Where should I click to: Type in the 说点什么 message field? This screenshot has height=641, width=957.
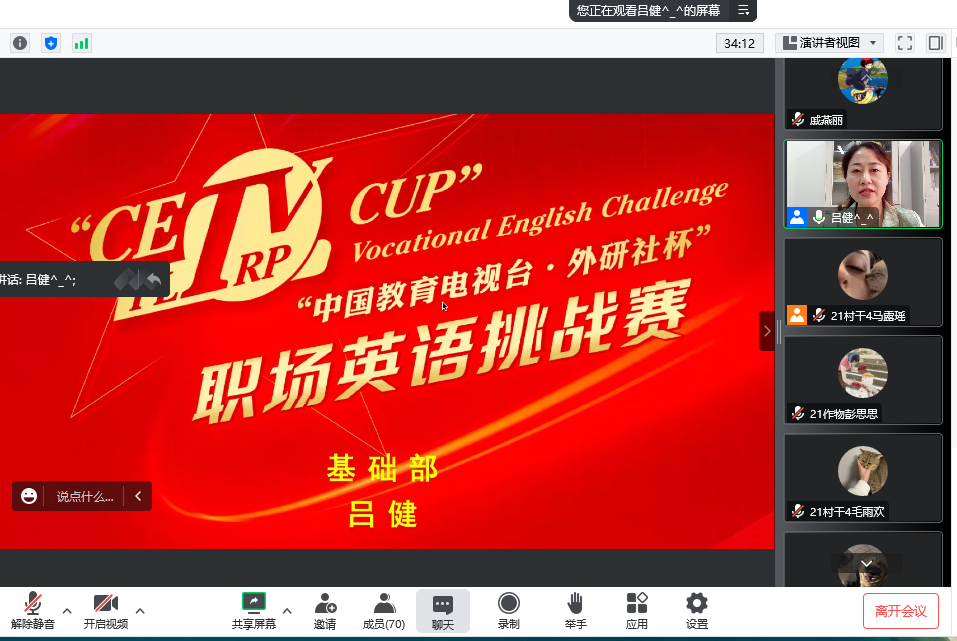pyautogui.click(x=84, y=496)
